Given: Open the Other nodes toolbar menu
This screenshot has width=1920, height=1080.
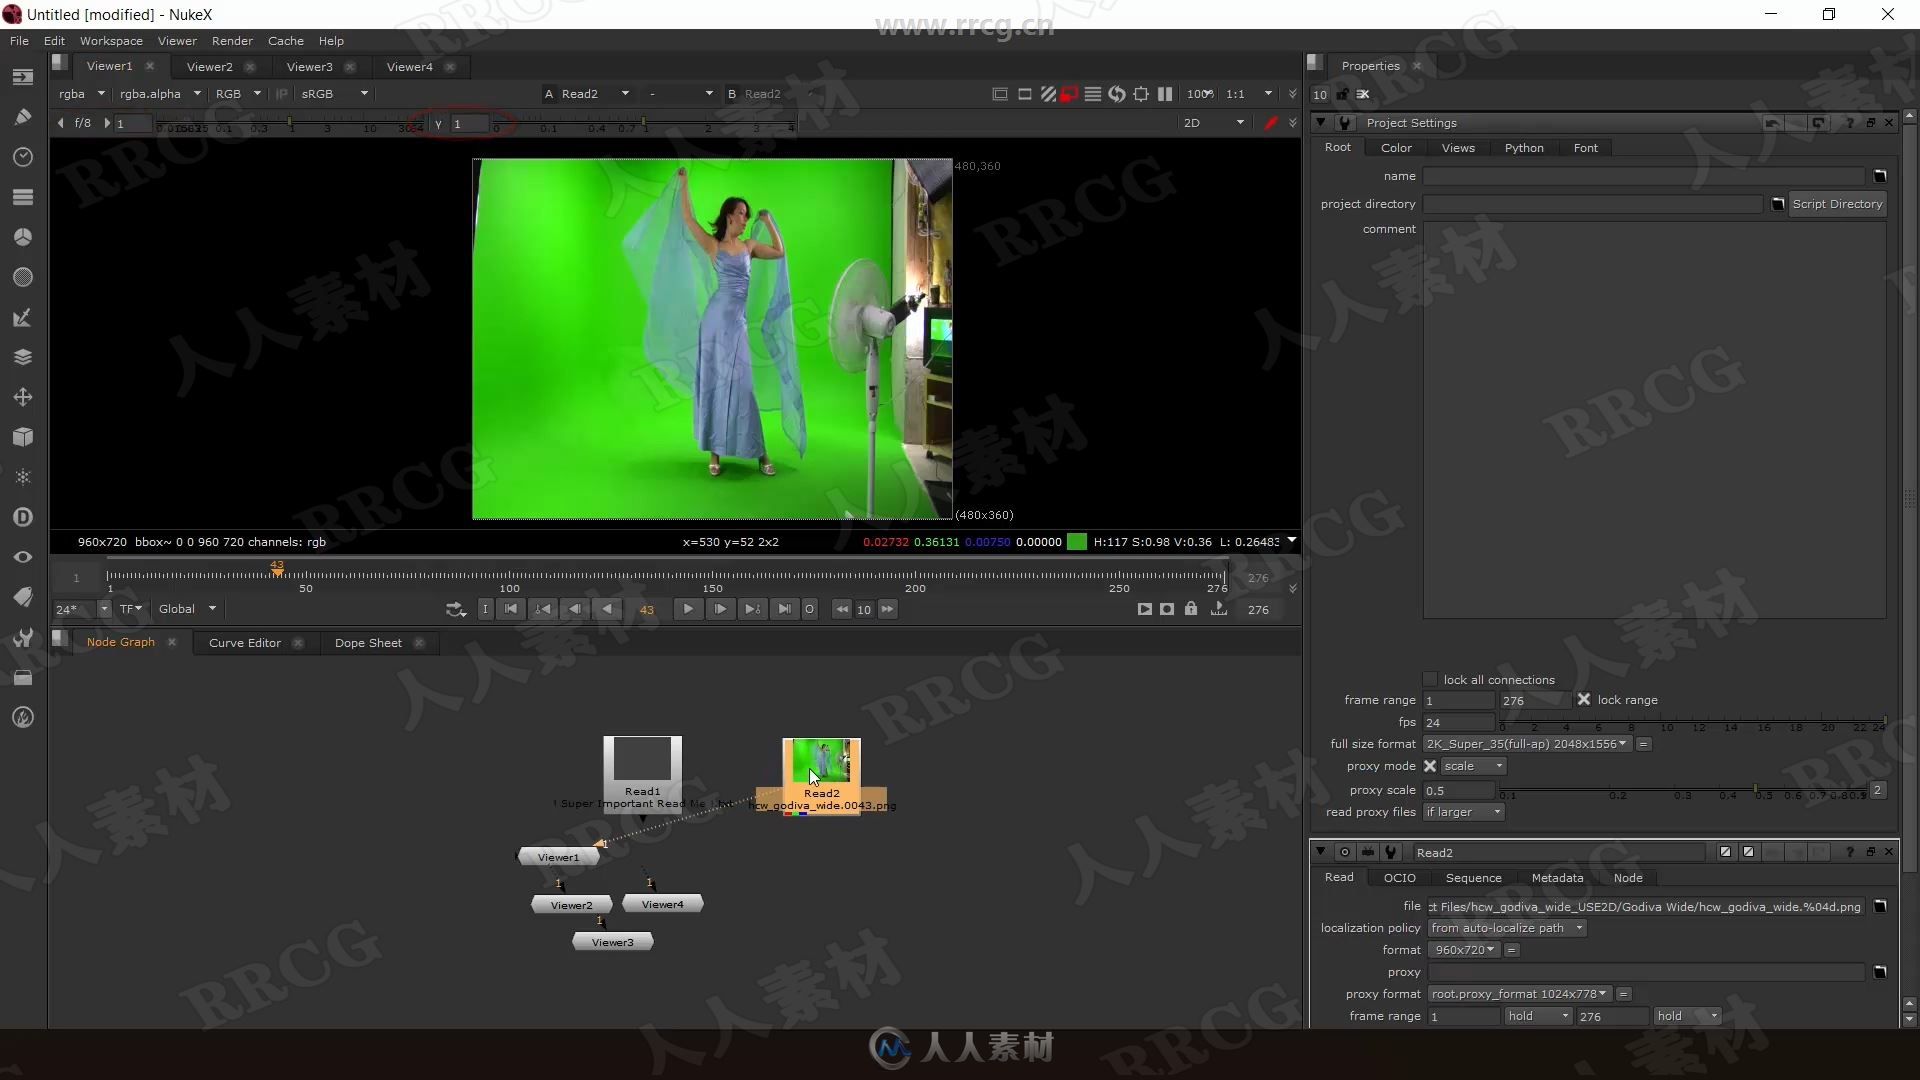Looking at the screenshot, I should click(x=23, y=637).
